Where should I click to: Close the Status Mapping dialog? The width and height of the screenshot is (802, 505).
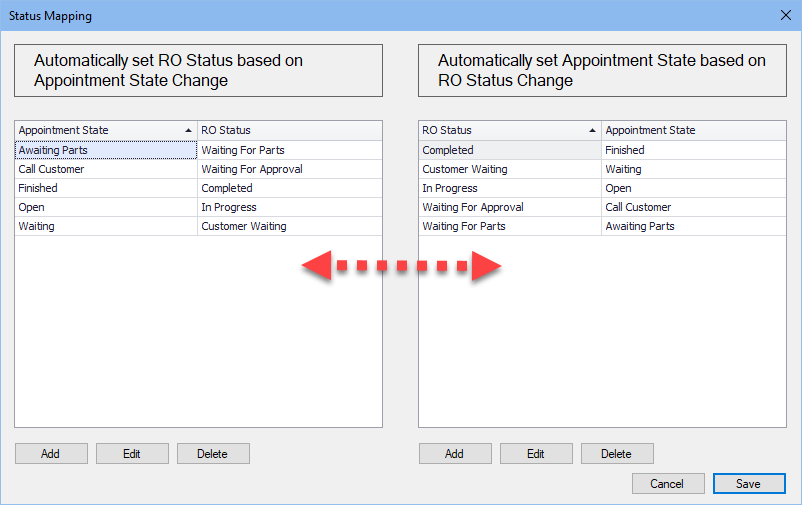(x=784, y=15)
